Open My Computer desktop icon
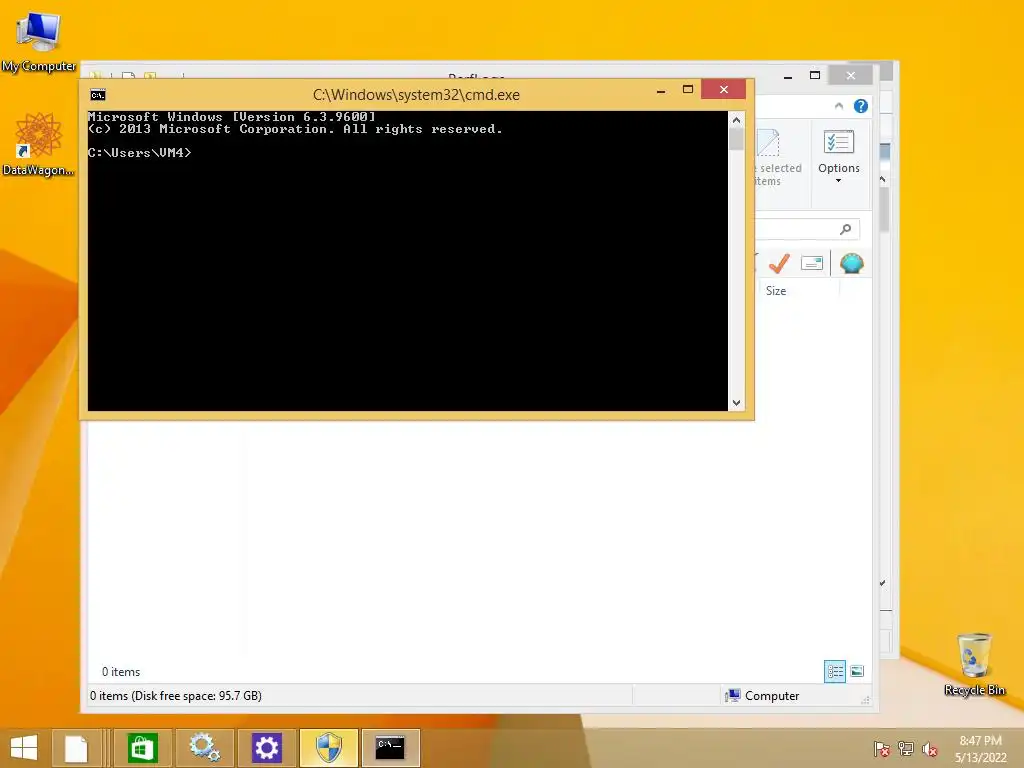The height and width of the screenshot is (768, 1024). pos(39,41)
